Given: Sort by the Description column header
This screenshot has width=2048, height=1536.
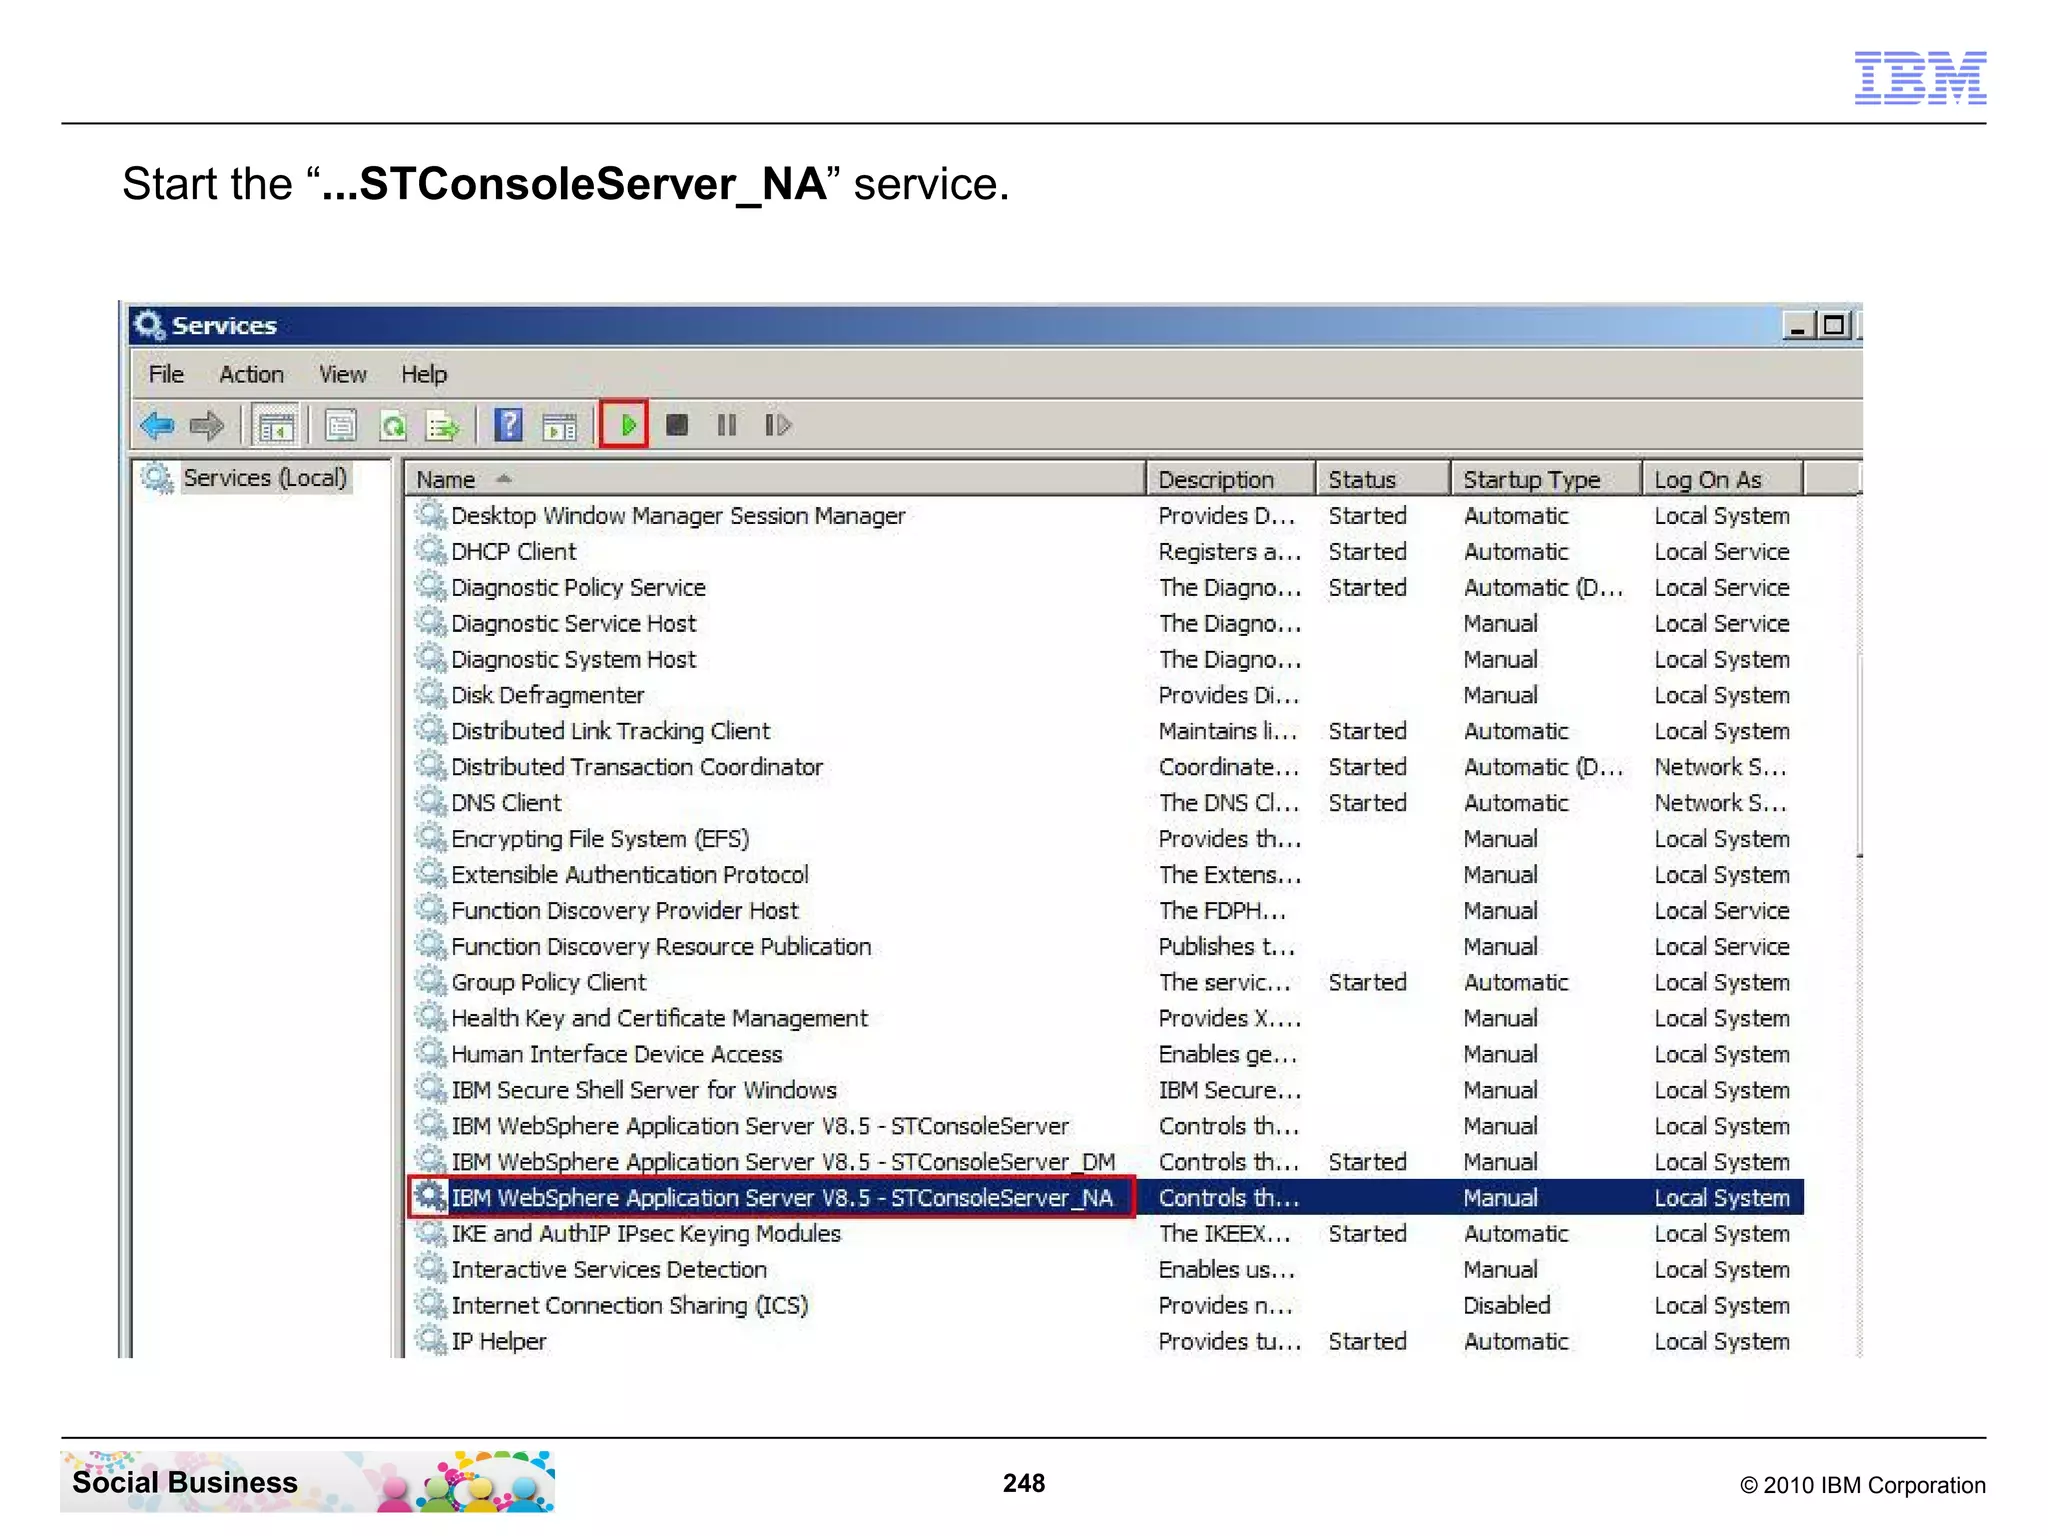Looking at the screenshot, I should click(x=1231, y=479).
